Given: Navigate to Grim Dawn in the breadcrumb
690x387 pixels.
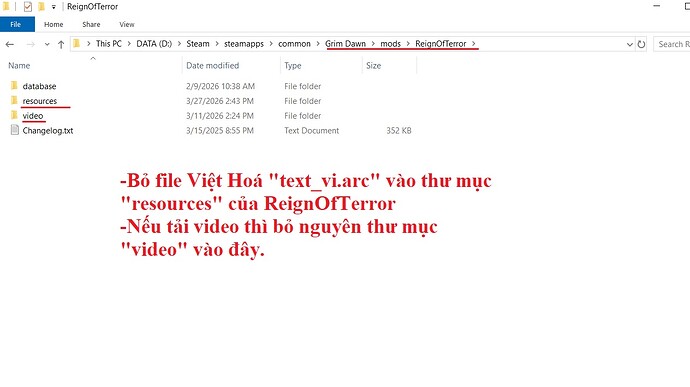Looking at the screenshot, I should [345, 44].
